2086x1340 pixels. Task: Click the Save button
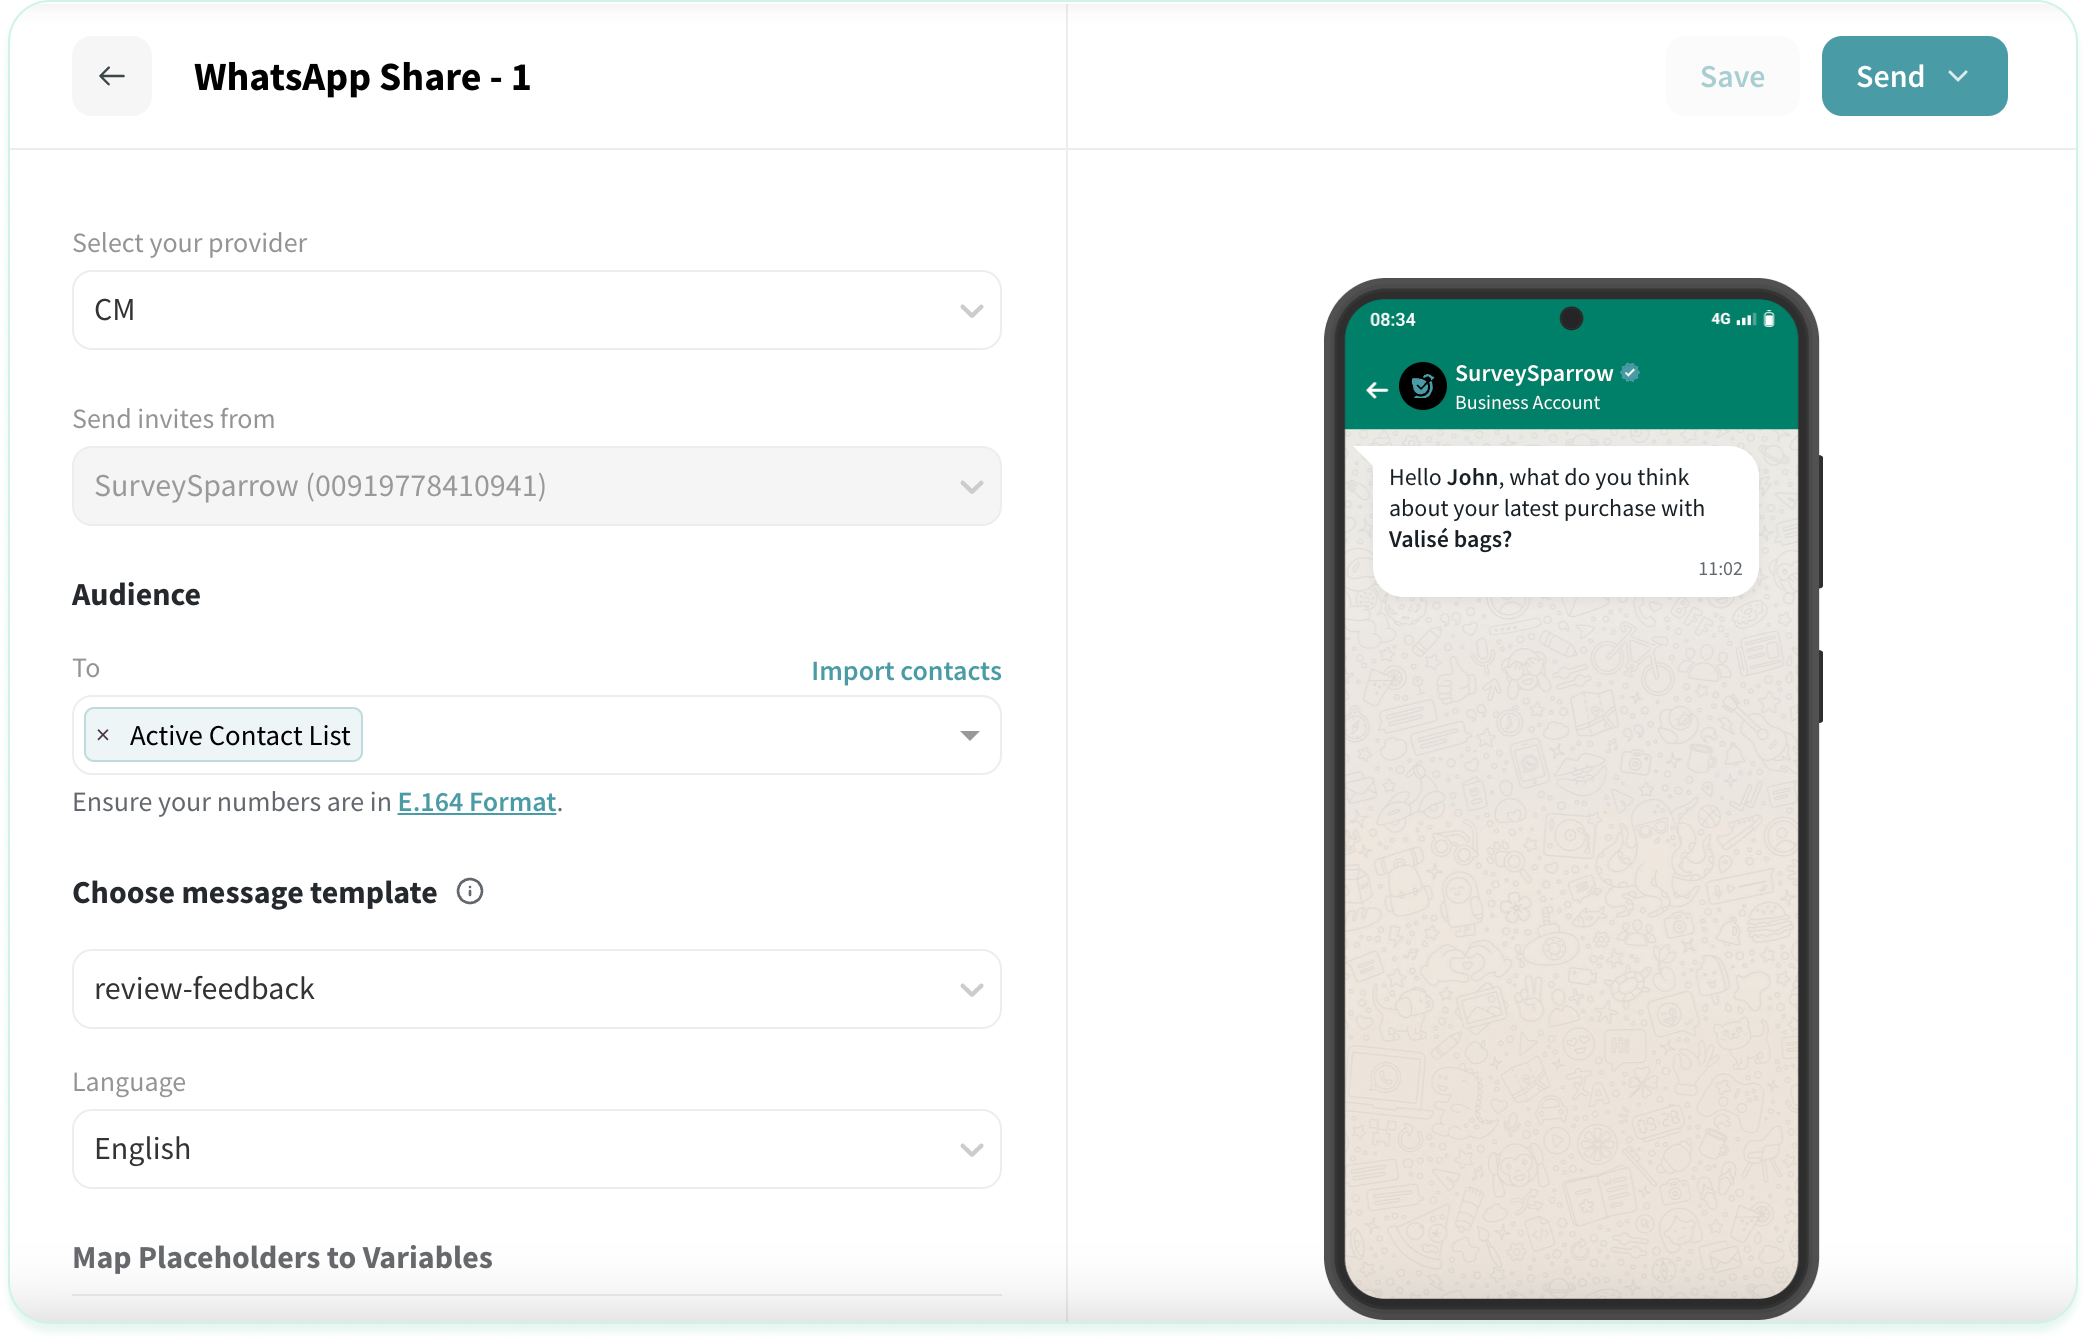(1732, 76)
